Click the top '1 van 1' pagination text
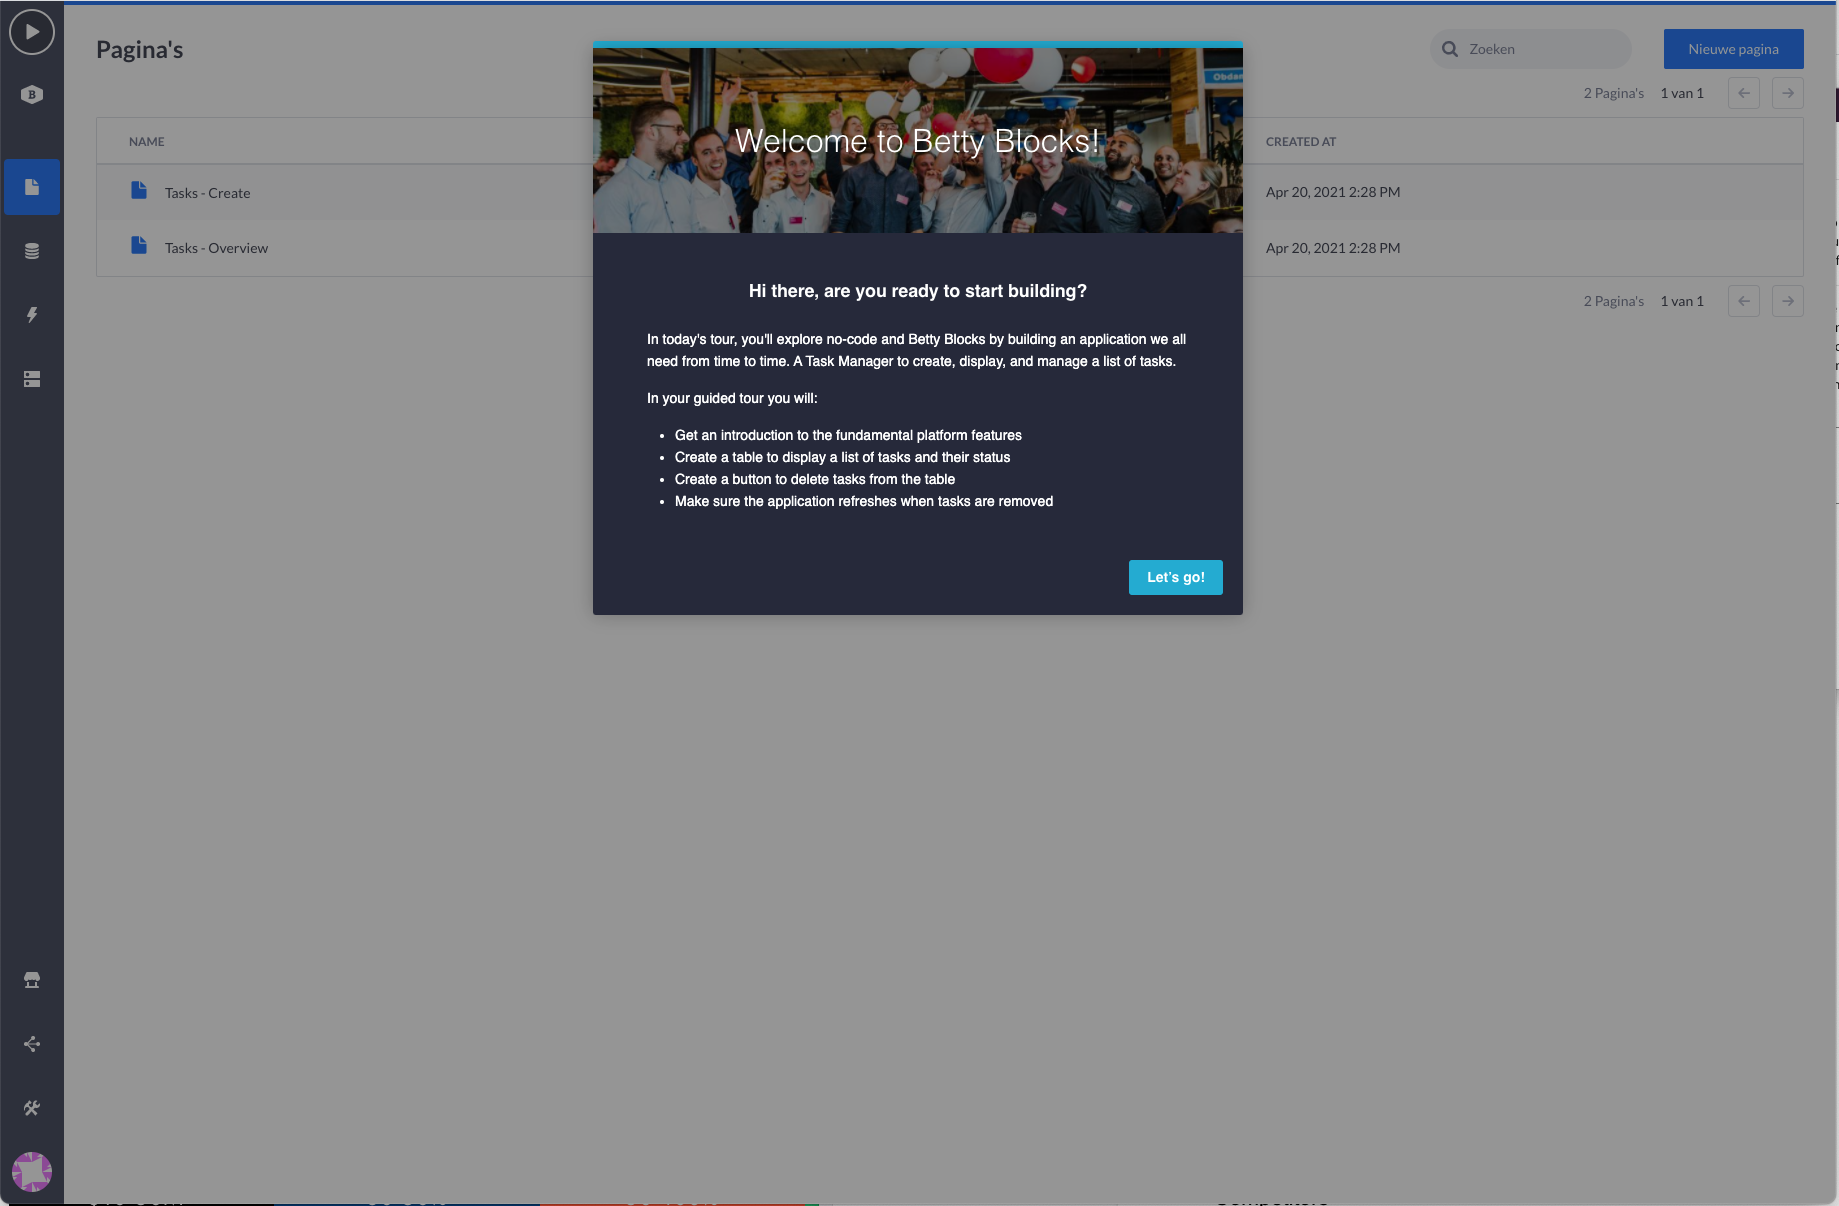 [x=1682, y=93]
